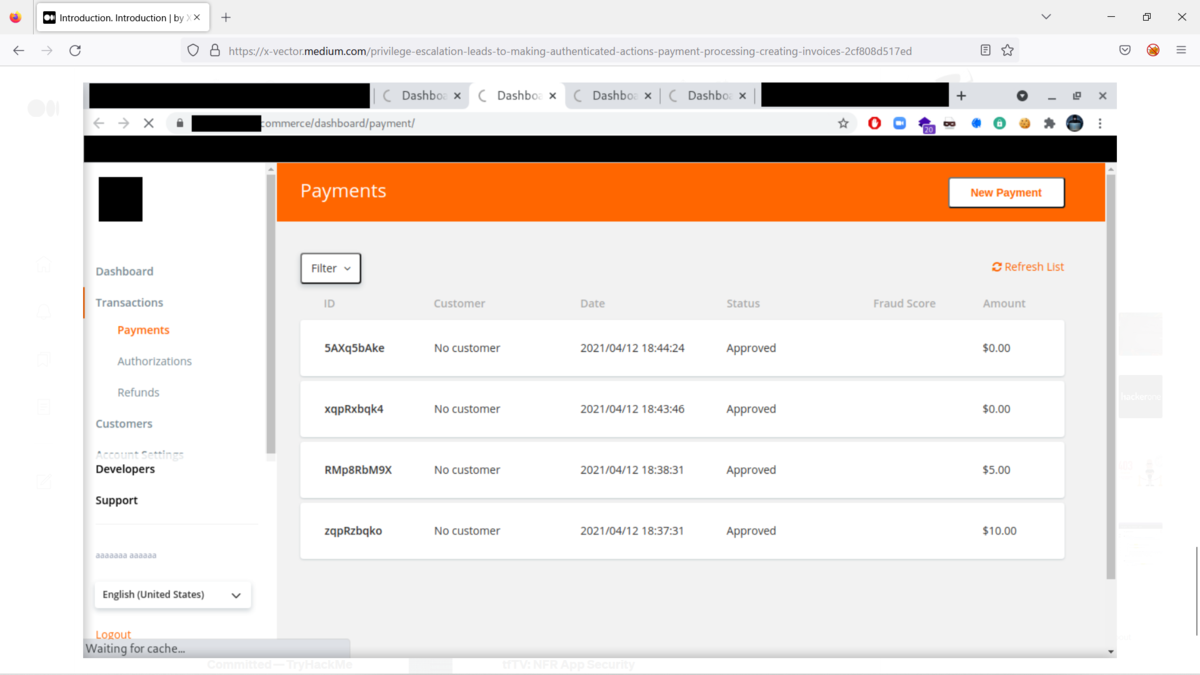1200x675 pixels.
Task: Open payment 5AXq5bAke row
Action: [682, 348]
